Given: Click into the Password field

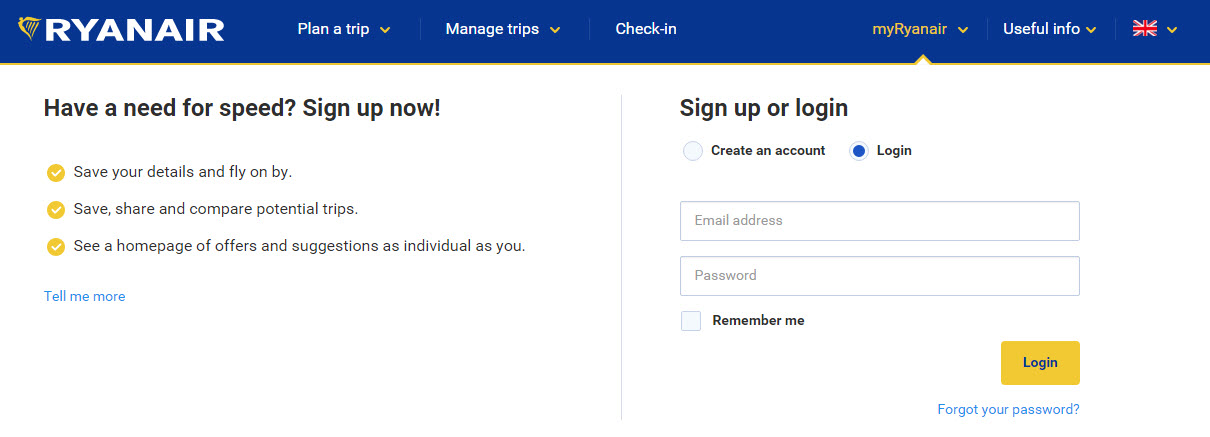Looking at the screenshot, I should coord(879,276).
